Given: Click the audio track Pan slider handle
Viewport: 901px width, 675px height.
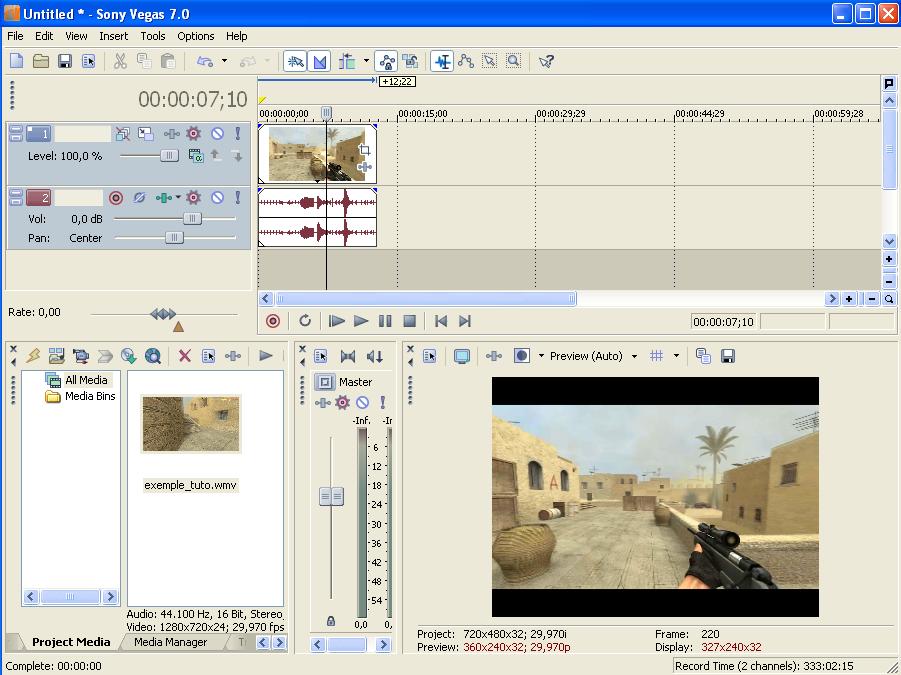Looking at the screenshot, I should (174, 237).
